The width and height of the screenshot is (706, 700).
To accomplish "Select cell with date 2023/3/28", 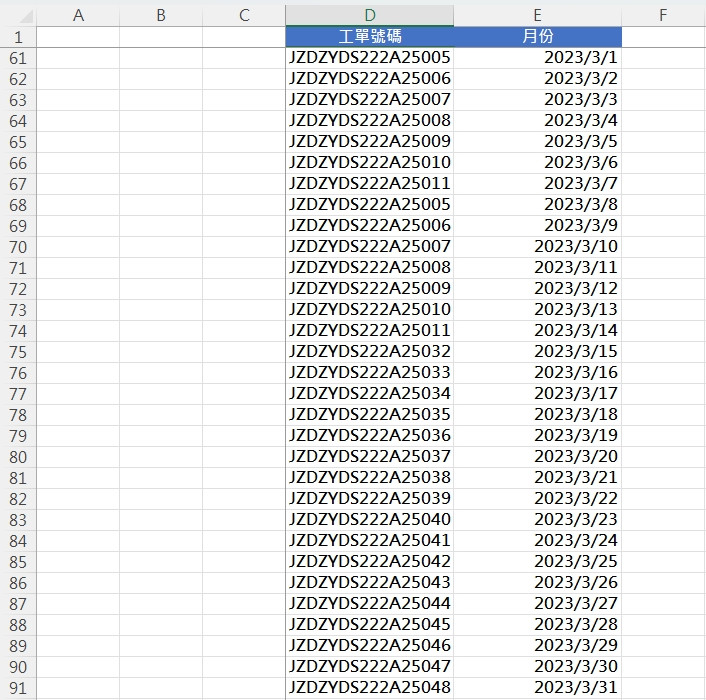I will (538, 625).
